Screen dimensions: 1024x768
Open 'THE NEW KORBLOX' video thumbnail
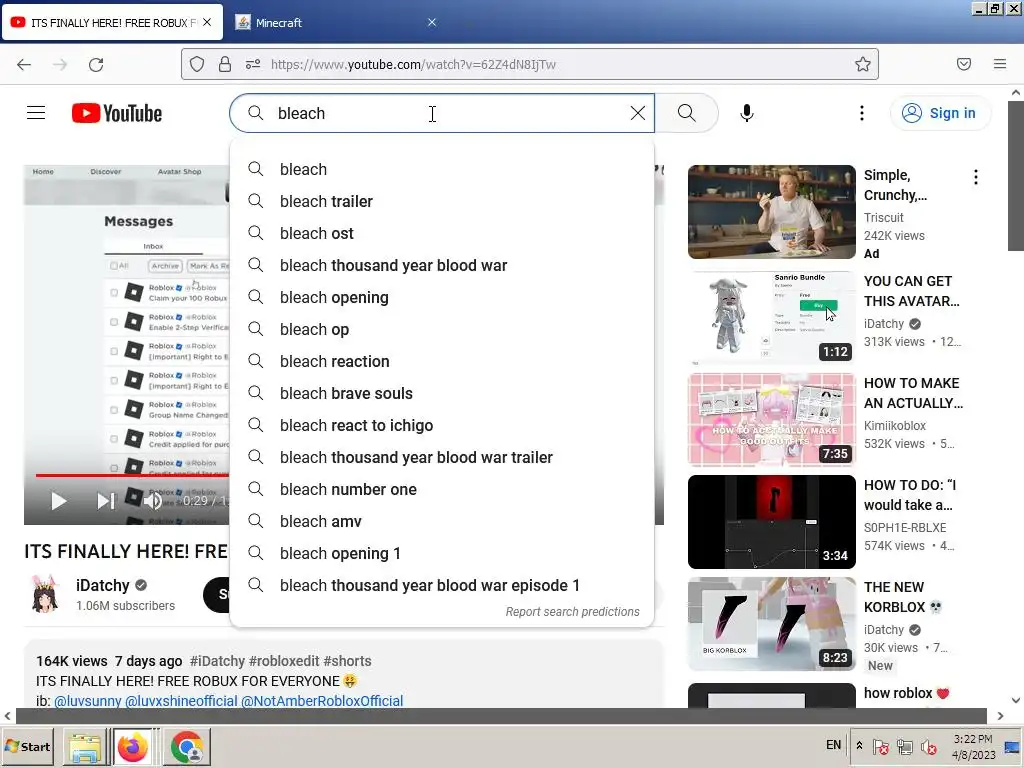point(771,624)
